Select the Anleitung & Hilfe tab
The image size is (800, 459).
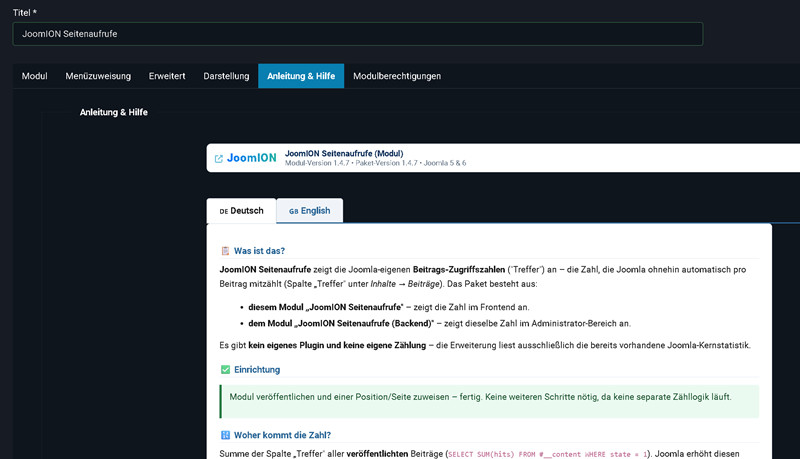pyautogui.click(x=301, y=76)
